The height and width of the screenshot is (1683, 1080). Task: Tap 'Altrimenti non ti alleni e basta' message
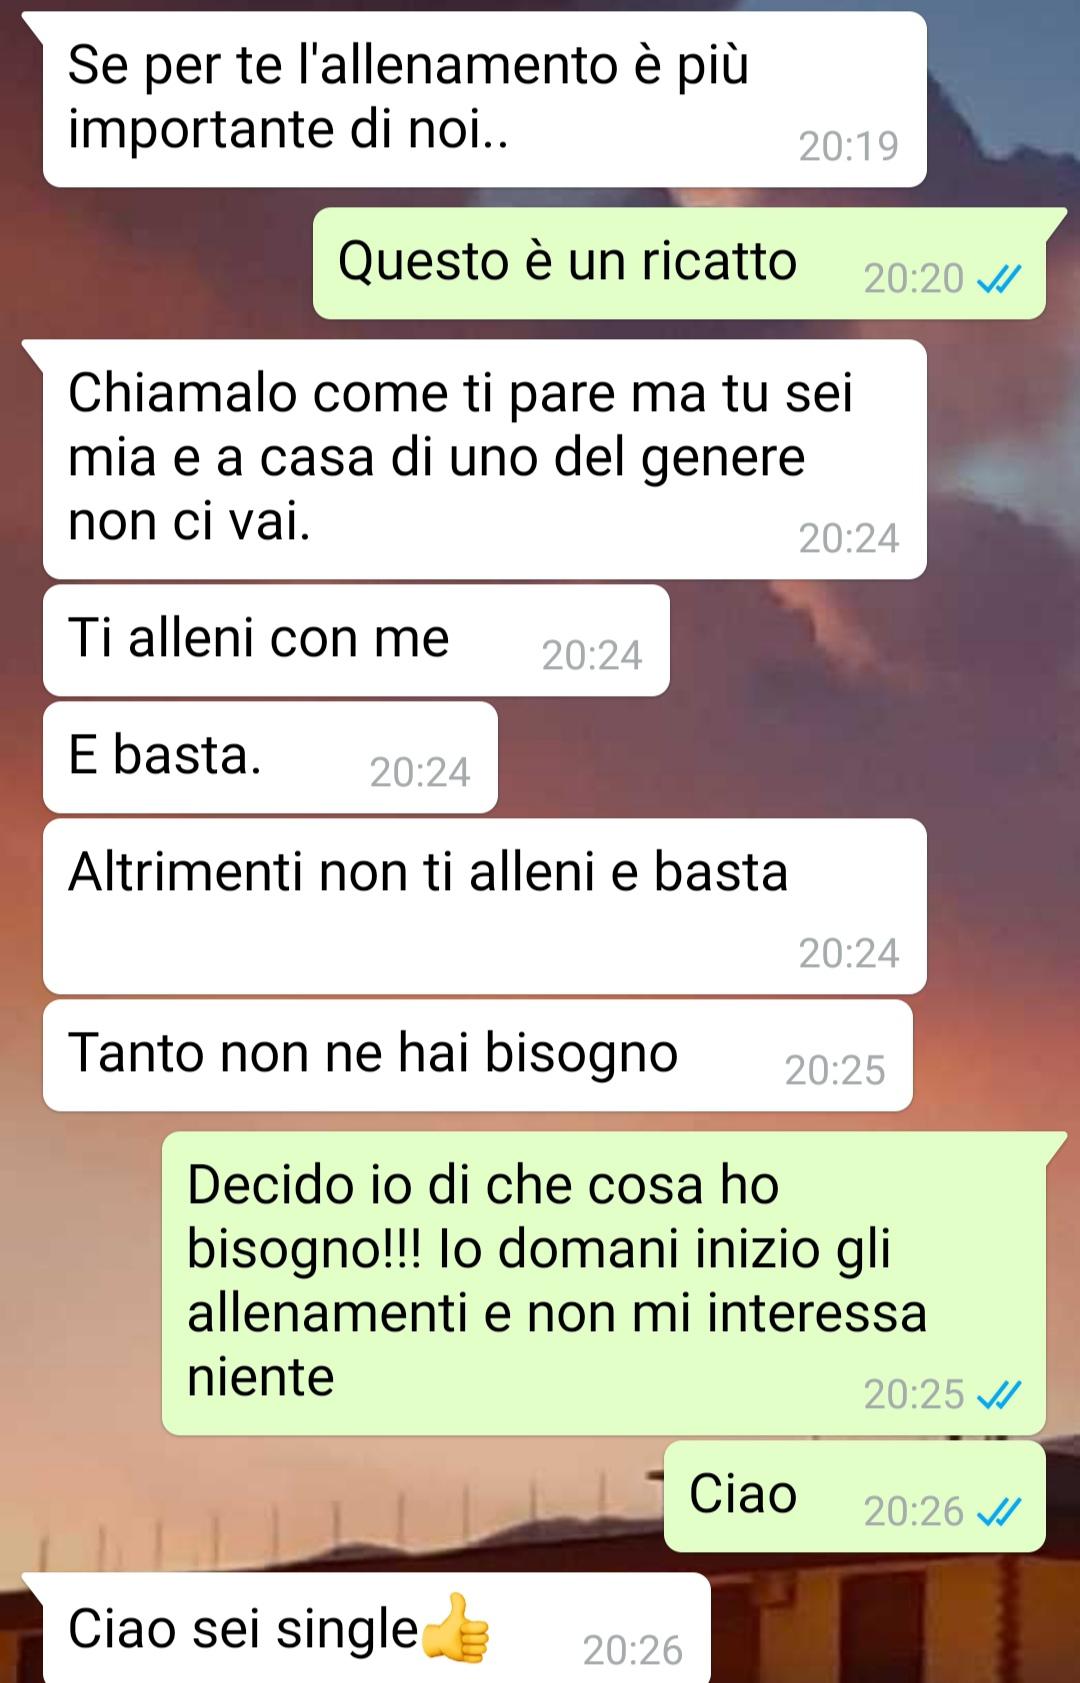click(x=484, y=906)
